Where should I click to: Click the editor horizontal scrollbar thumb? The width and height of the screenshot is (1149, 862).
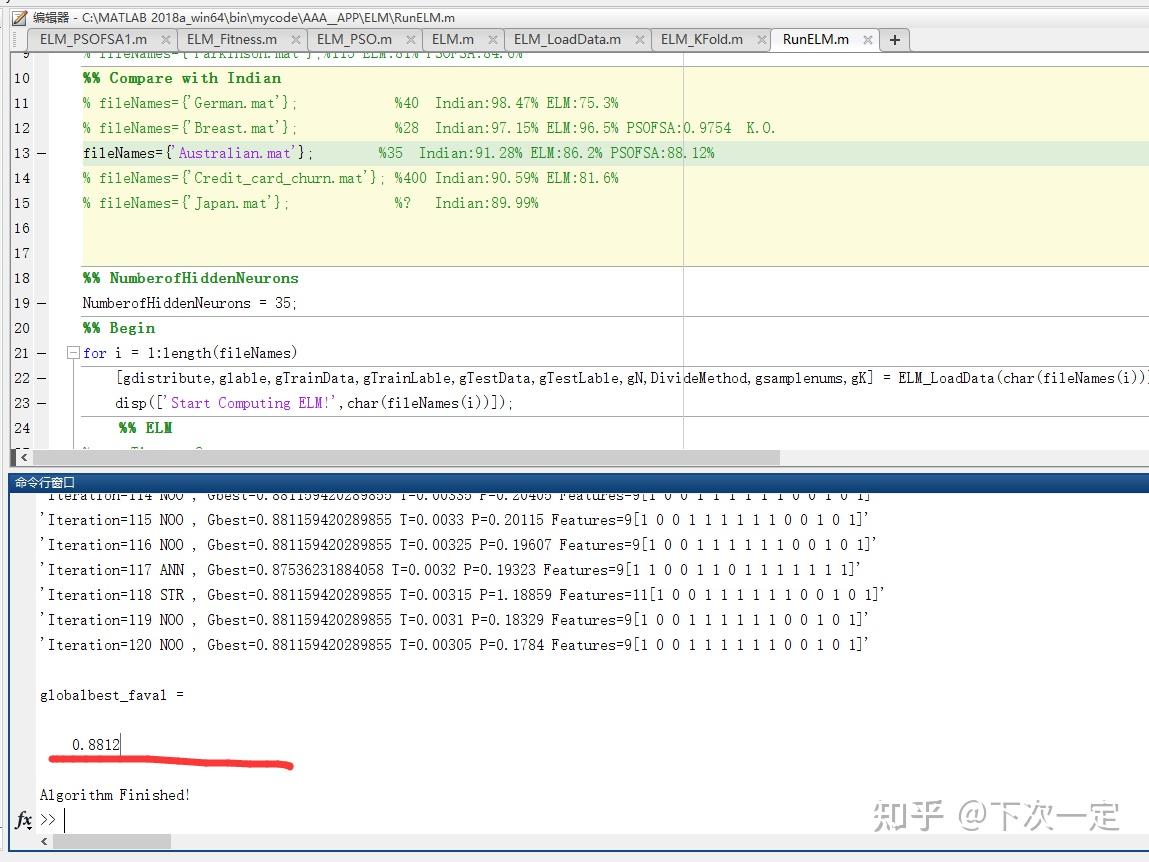[406, 457]
